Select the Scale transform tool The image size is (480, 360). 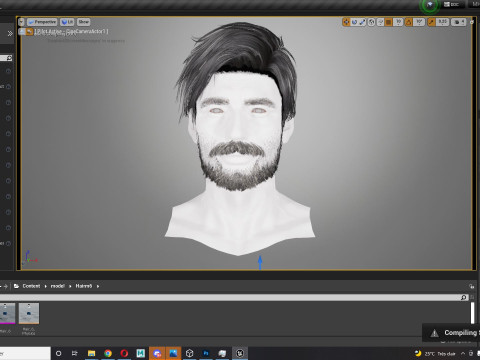(x=362, y=22)
